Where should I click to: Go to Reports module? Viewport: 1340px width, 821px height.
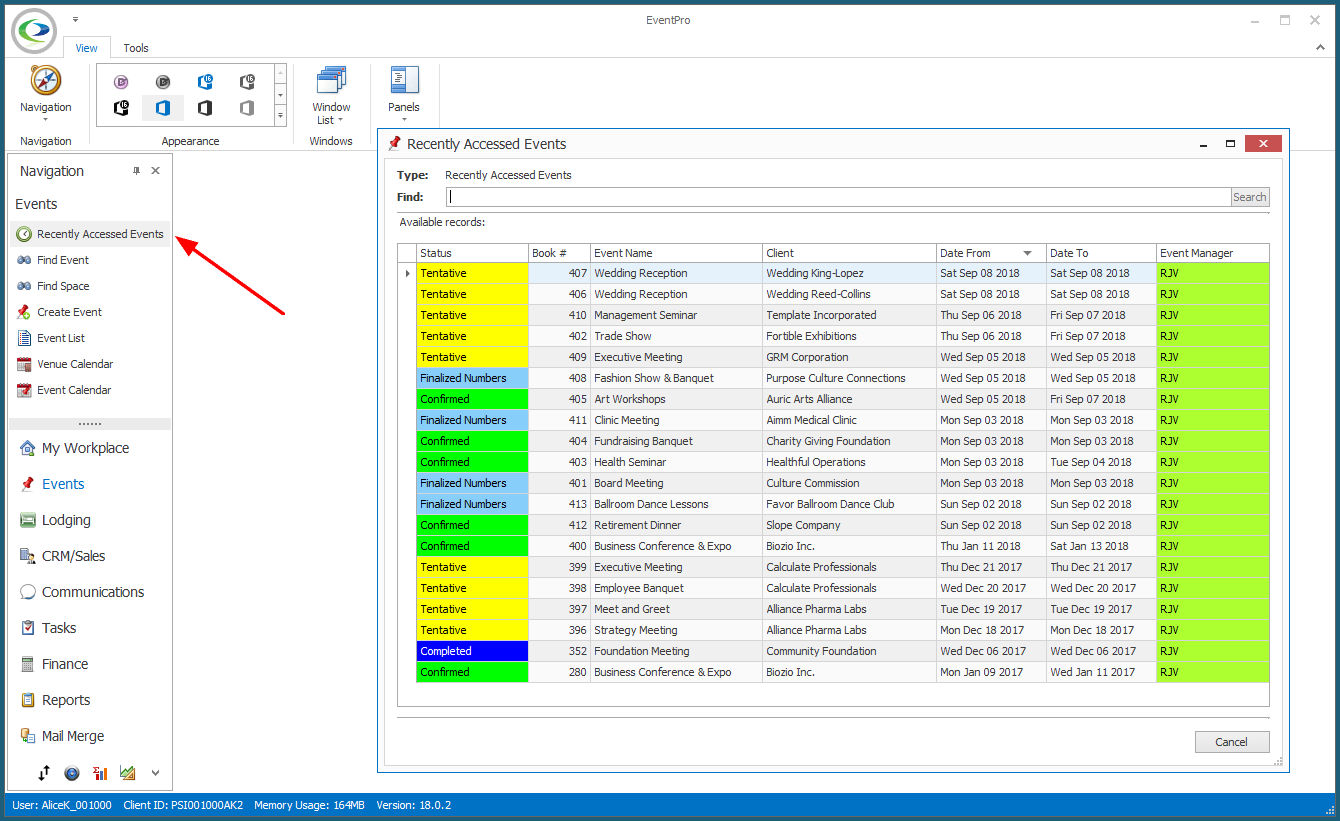[x=55, y=700]
